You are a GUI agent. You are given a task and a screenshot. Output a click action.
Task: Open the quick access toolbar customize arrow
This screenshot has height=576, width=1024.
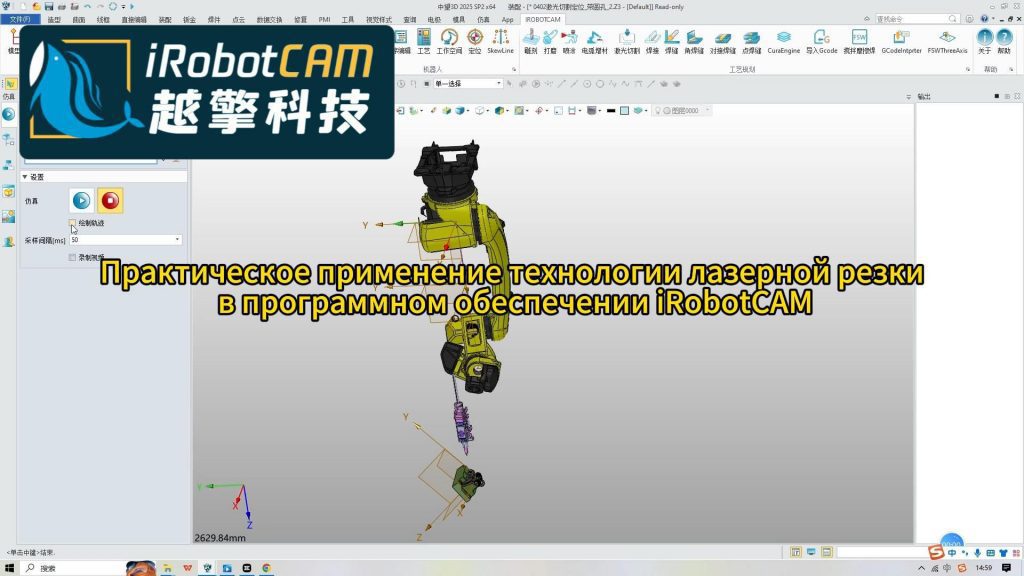coord(123,7)
